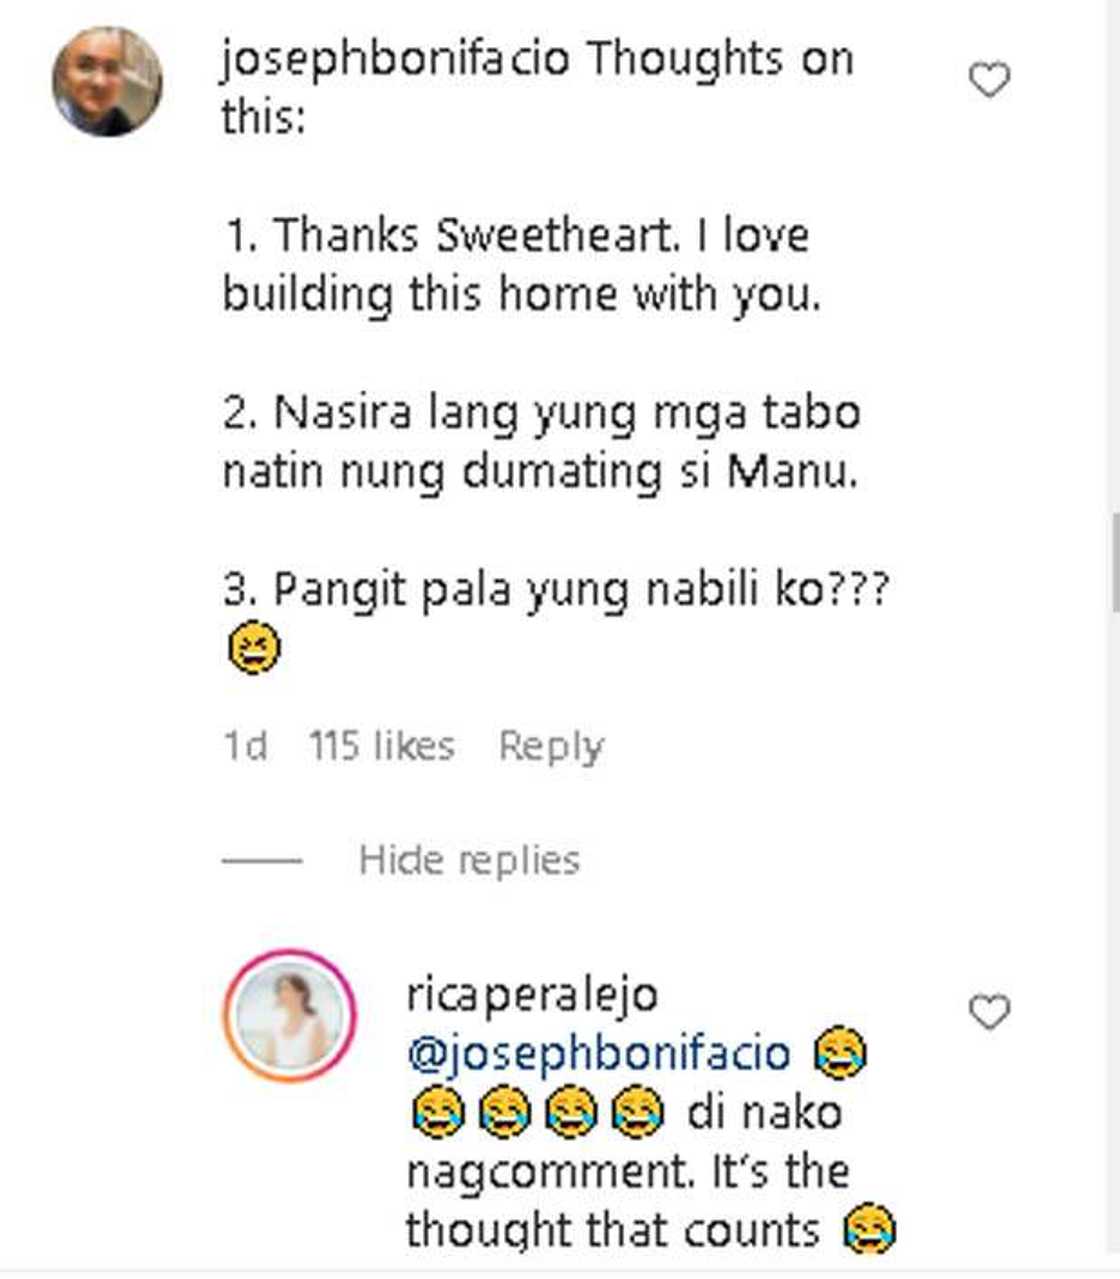View ricaperalejo's story from her avatar
This screenshot has height=1279, width=1120.
(x=289, y=1015)
